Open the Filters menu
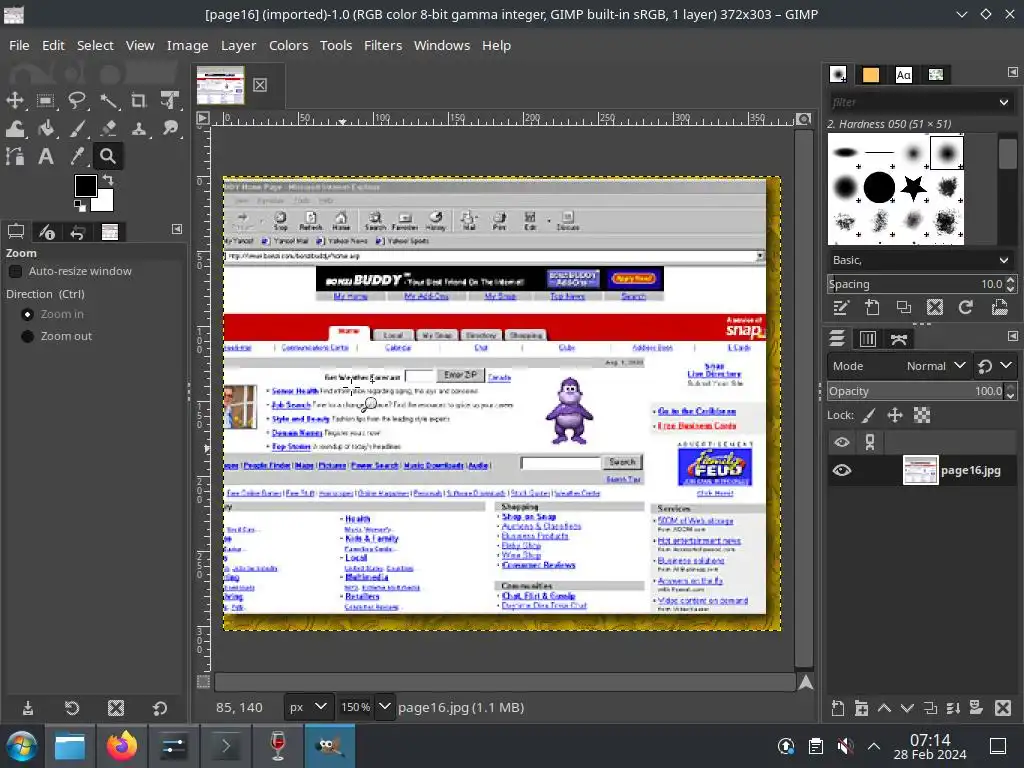Screen dimensions: 1024x768 (383, 45)
